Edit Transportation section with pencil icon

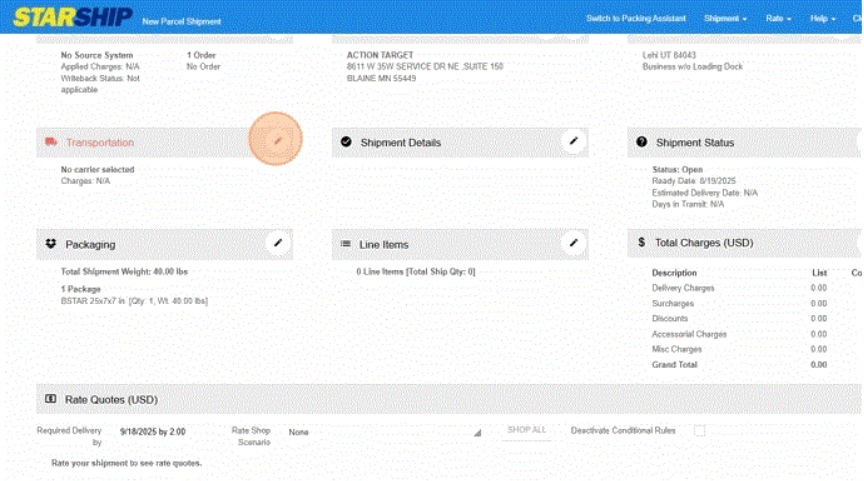(x=278, y=142)
